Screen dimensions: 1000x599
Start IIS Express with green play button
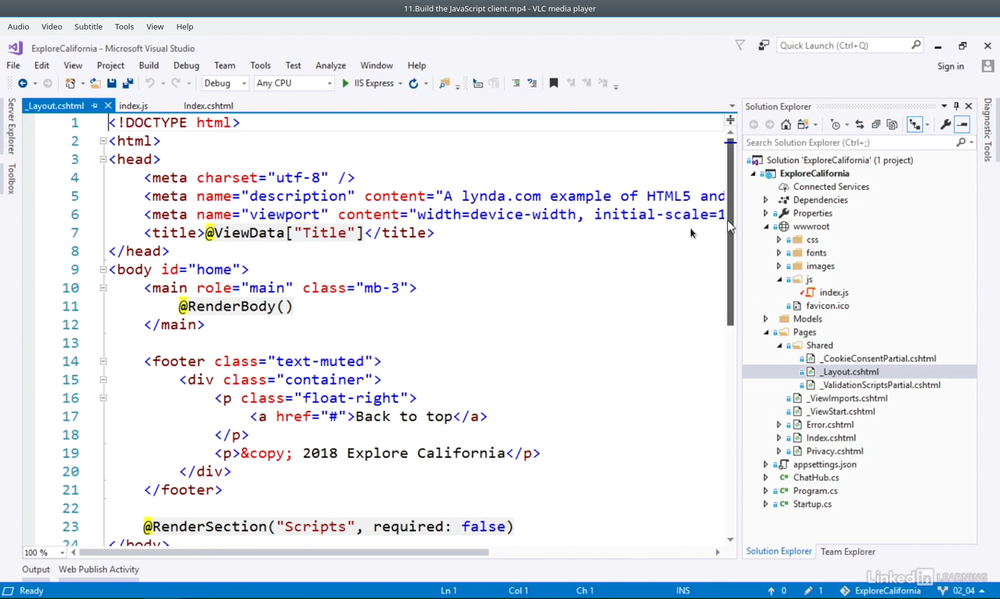point(345,83)
